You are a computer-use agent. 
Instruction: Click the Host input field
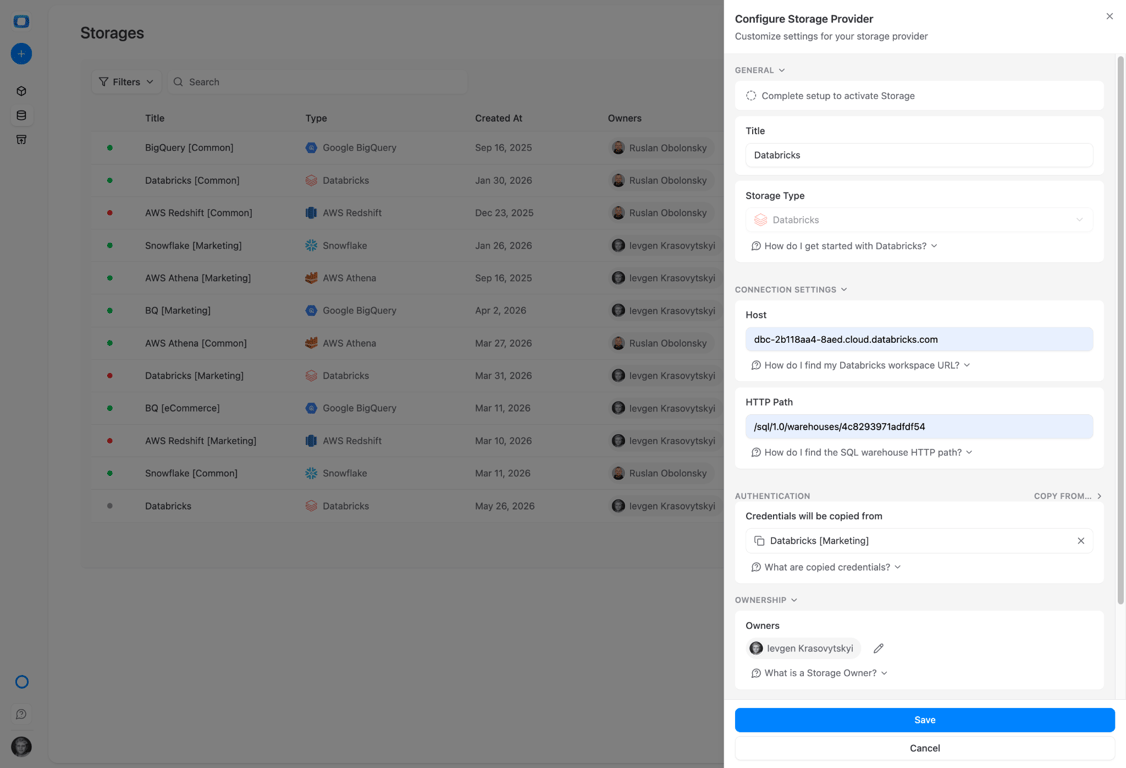tap(919, 339)
